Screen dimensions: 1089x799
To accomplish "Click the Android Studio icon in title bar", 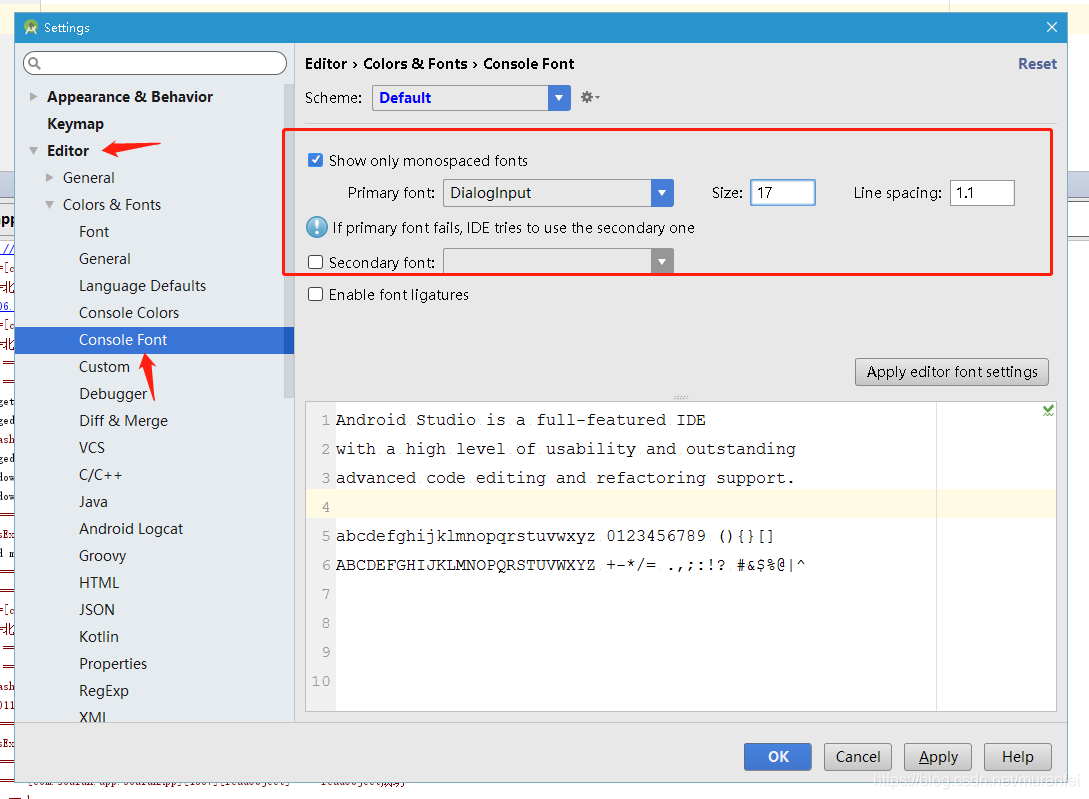I will pyautogui.click(x=31, y=27).
